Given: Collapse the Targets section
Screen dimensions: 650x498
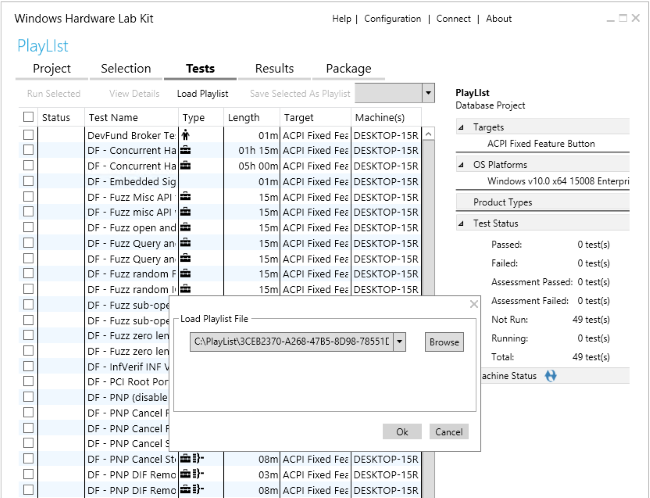Looking at the screenshot, I should pyautogui.click(x=461, y=128).
